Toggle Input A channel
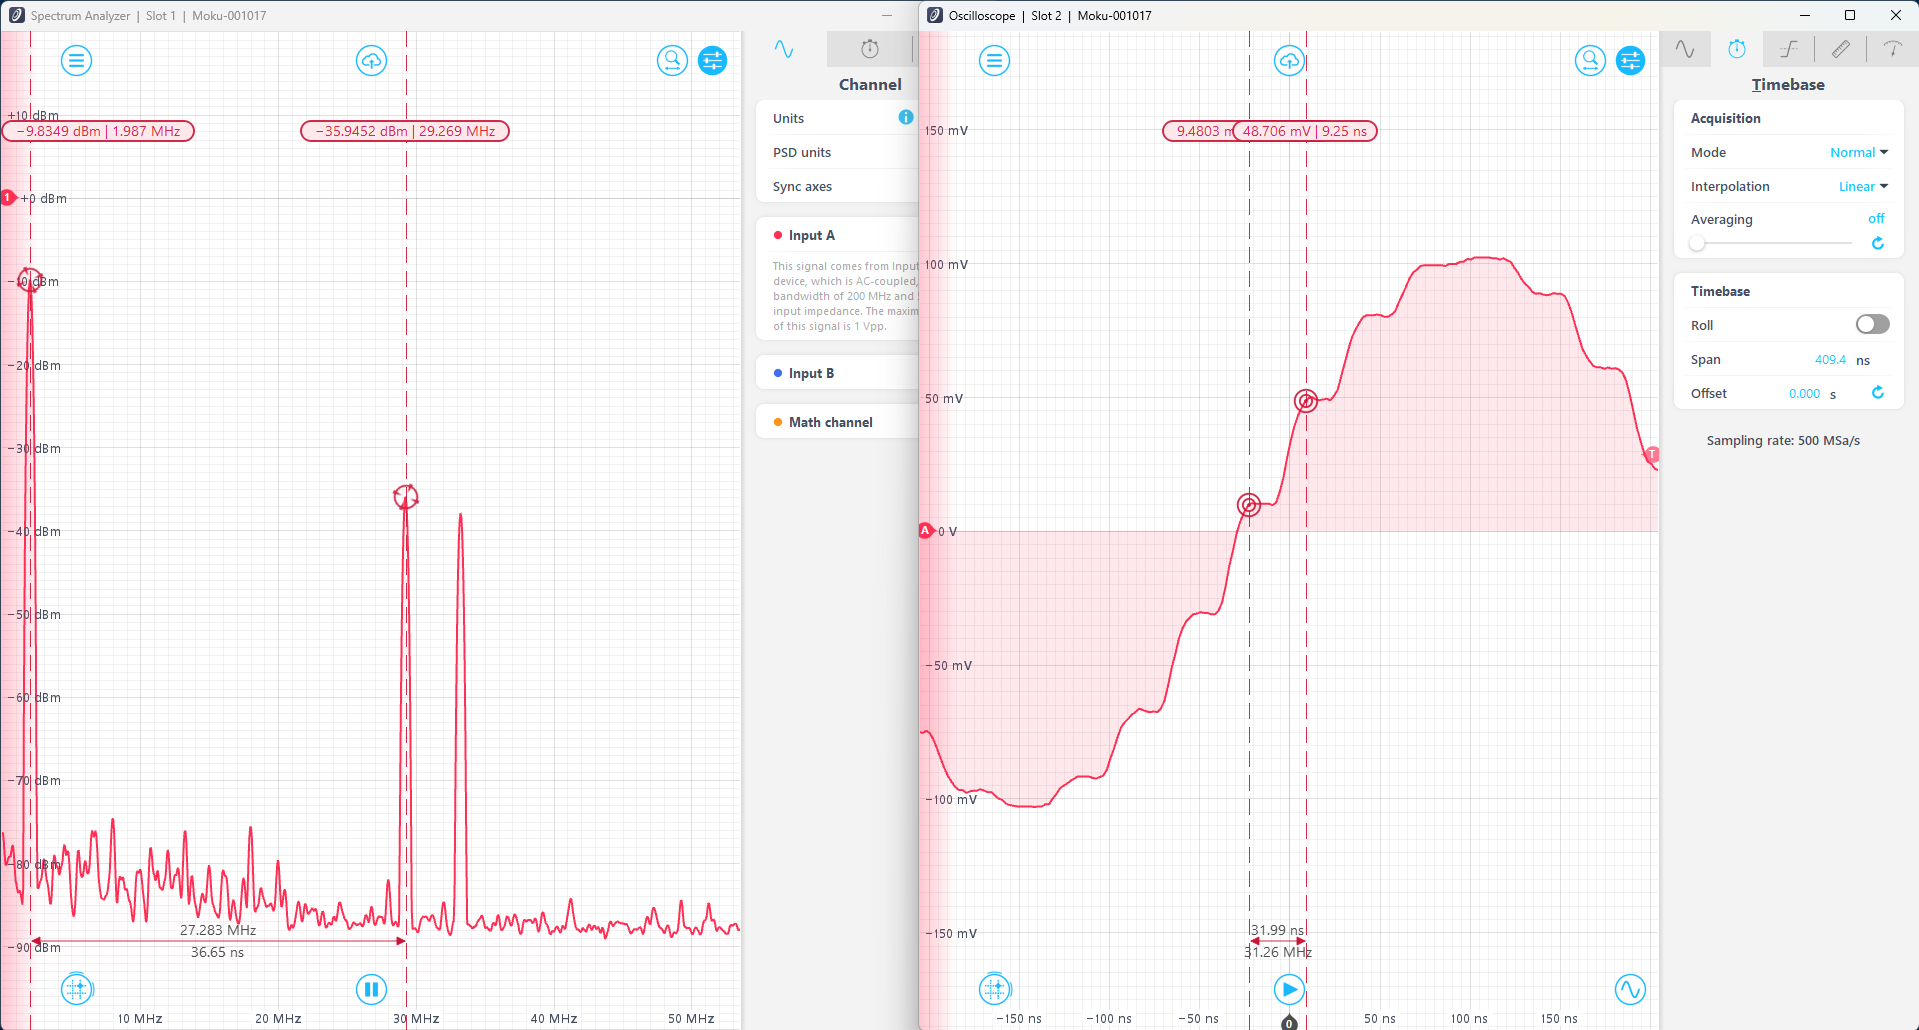 coord(811,235)
